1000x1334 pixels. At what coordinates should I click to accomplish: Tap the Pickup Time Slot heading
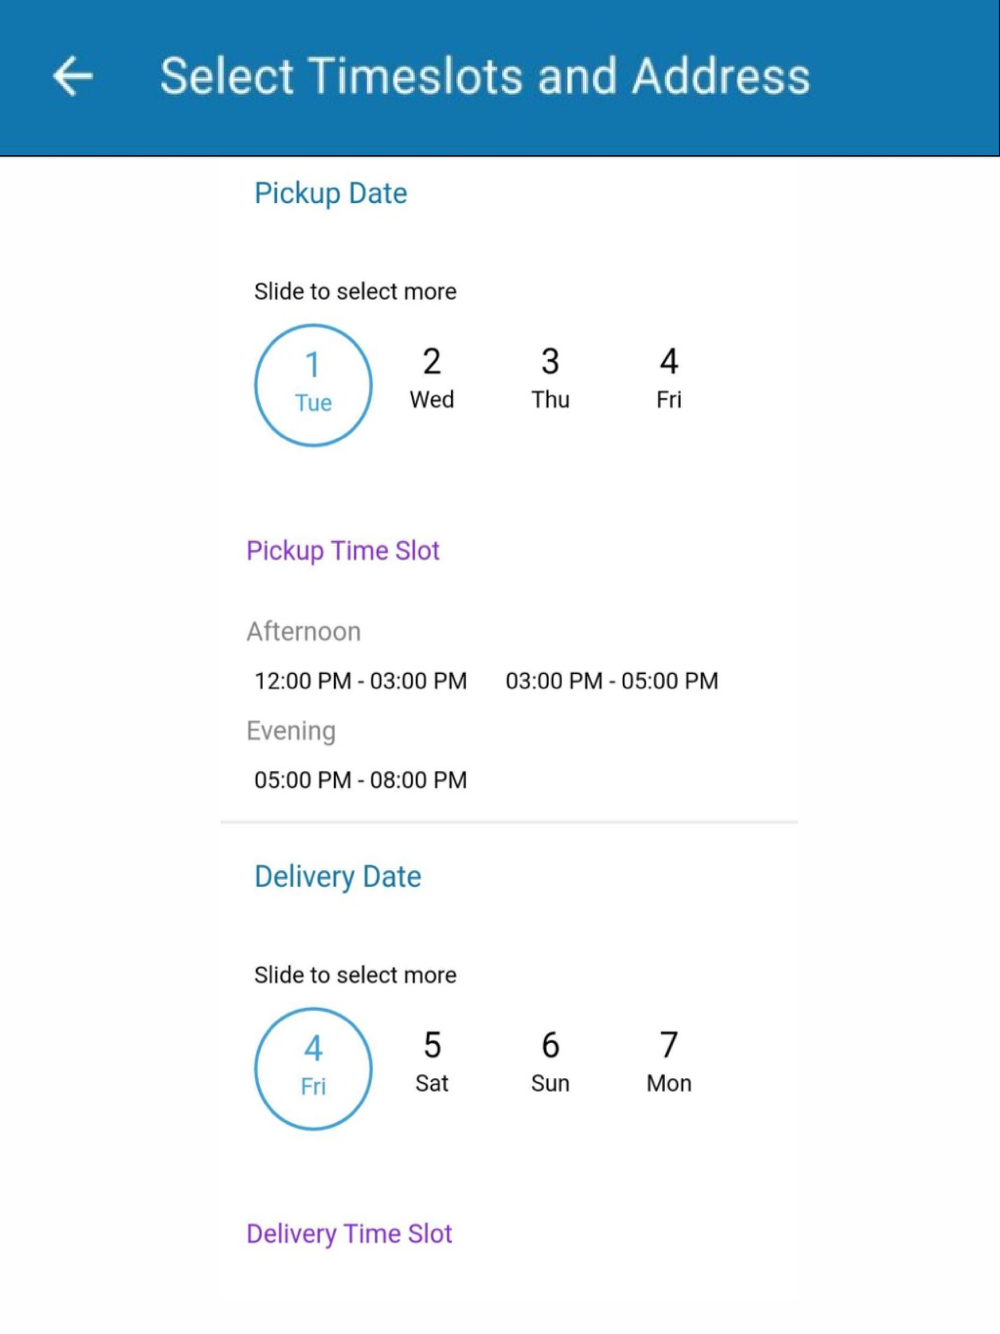[343, 551]
